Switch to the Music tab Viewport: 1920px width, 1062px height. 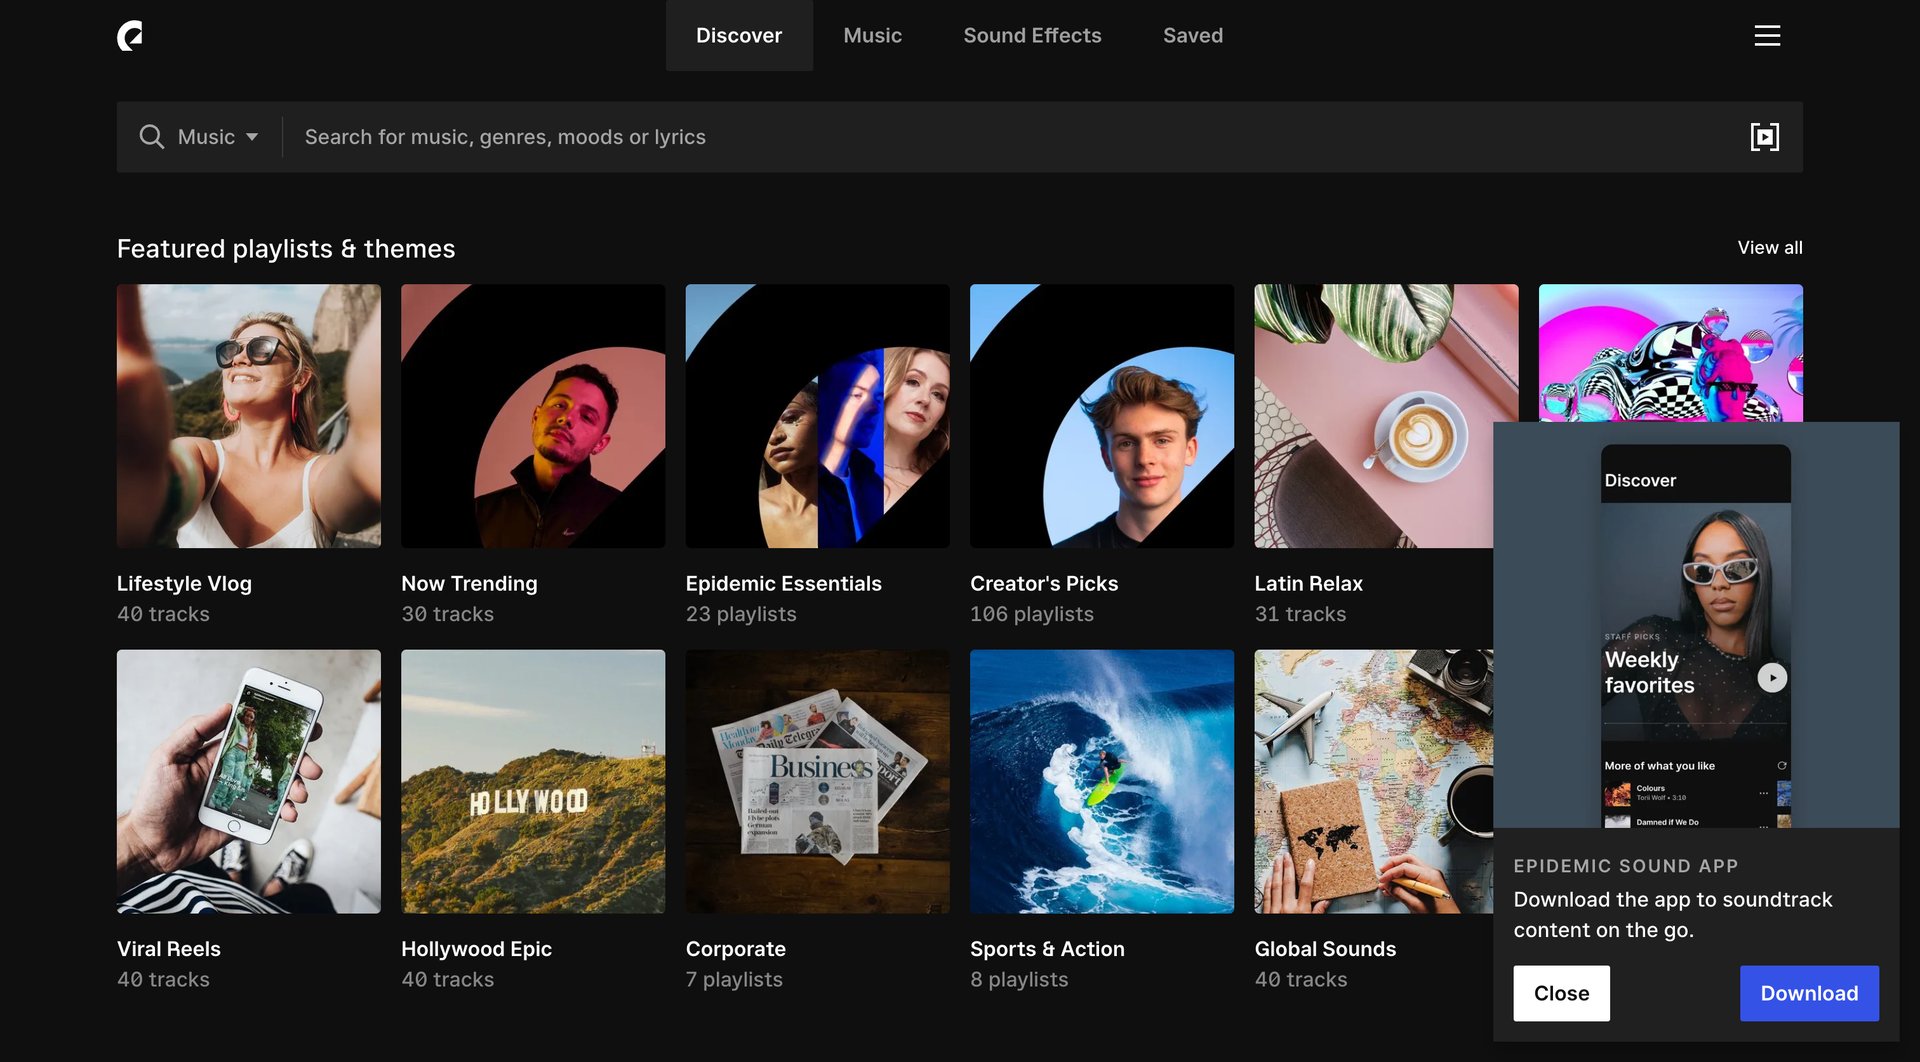pyautogui.click(x=872, y=35)
